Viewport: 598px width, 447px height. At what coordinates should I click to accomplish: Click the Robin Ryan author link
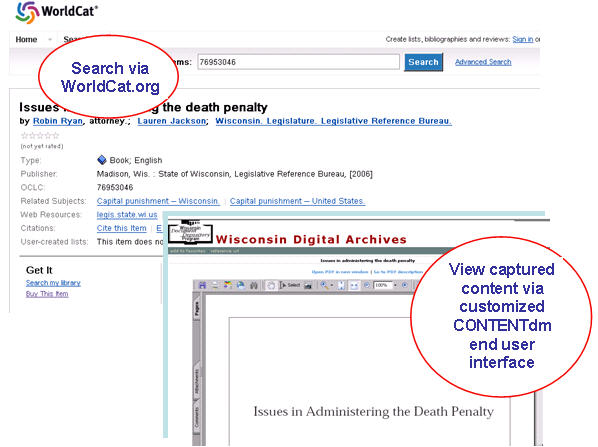[x=58, y=121]
